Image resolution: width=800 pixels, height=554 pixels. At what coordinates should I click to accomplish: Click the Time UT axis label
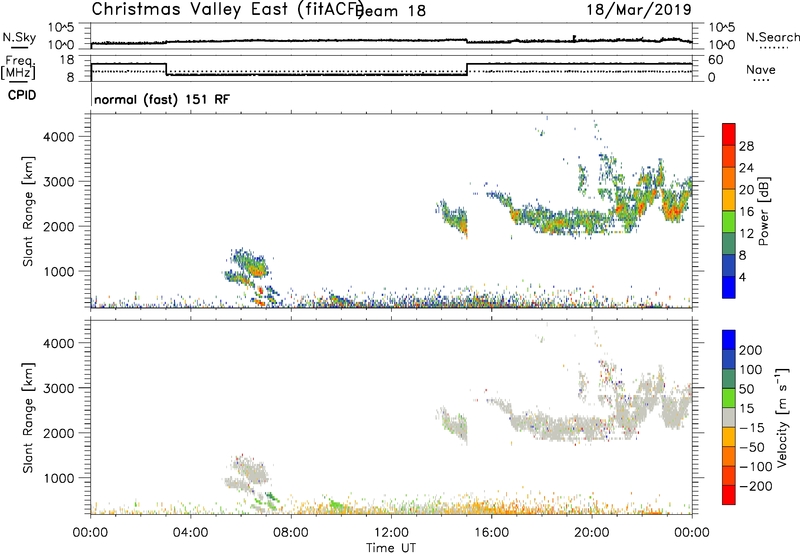391,548
